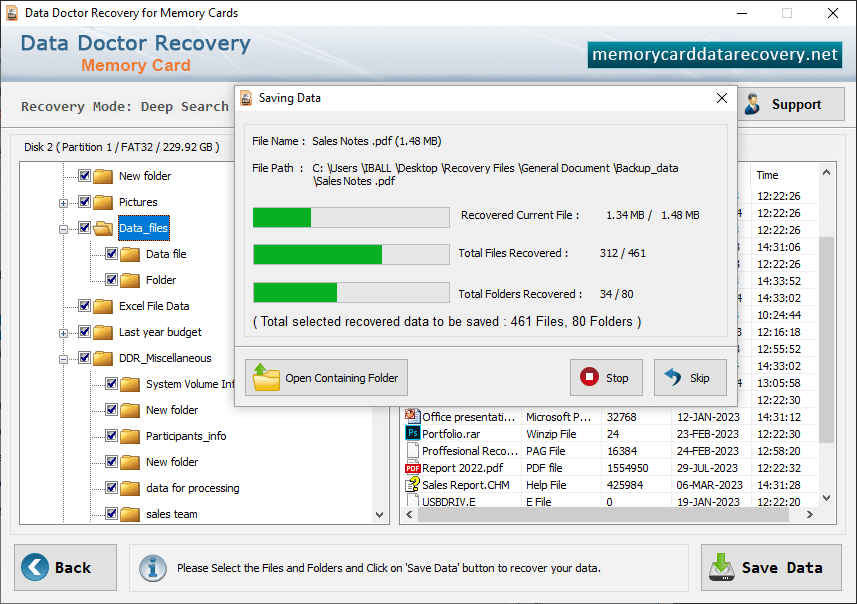
Task: Select the Data_files tree item label
Action: pos(144,228)
